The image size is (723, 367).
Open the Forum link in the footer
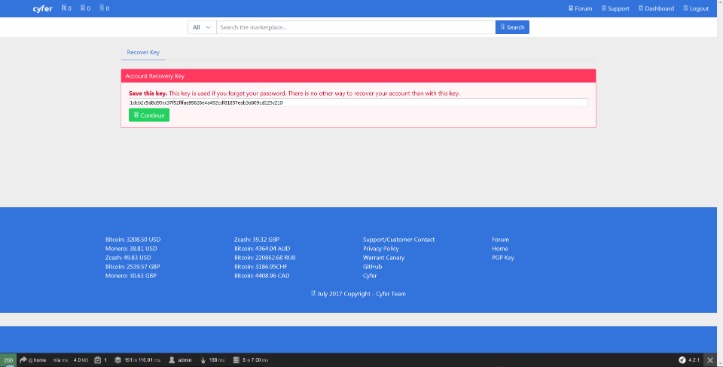(500, 240)
